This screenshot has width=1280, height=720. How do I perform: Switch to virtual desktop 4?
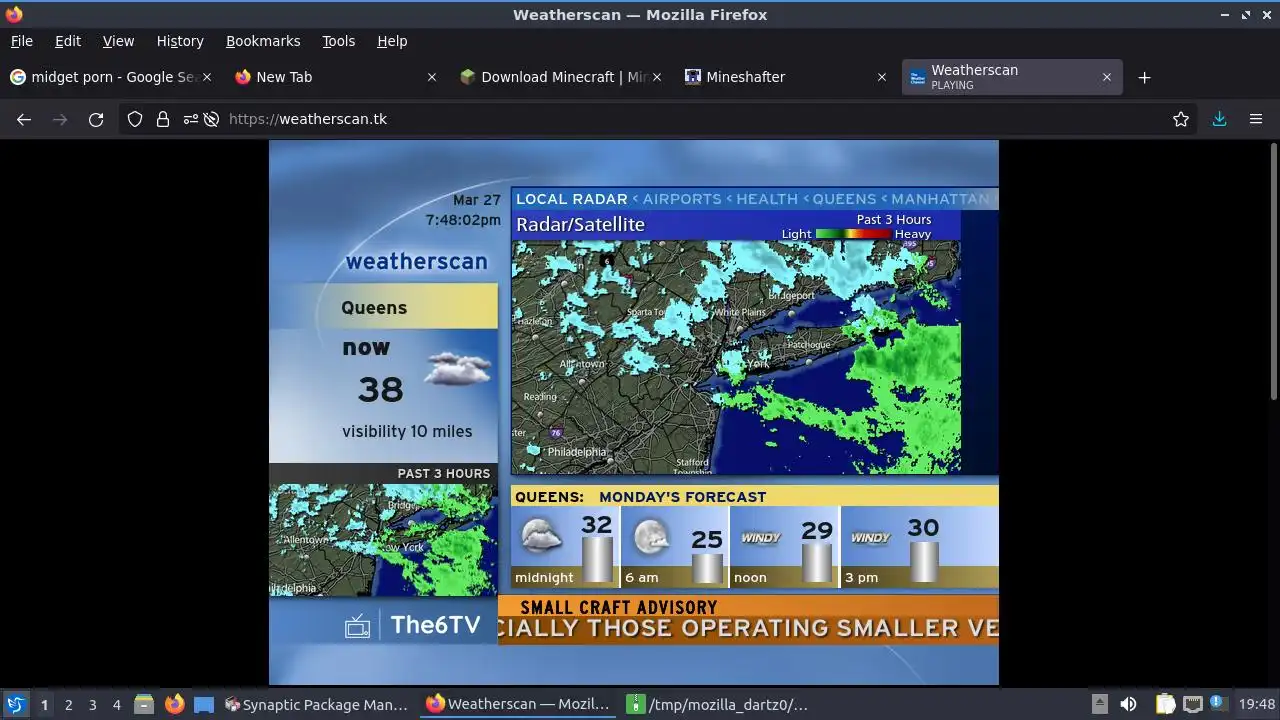(x=116, y=704)
